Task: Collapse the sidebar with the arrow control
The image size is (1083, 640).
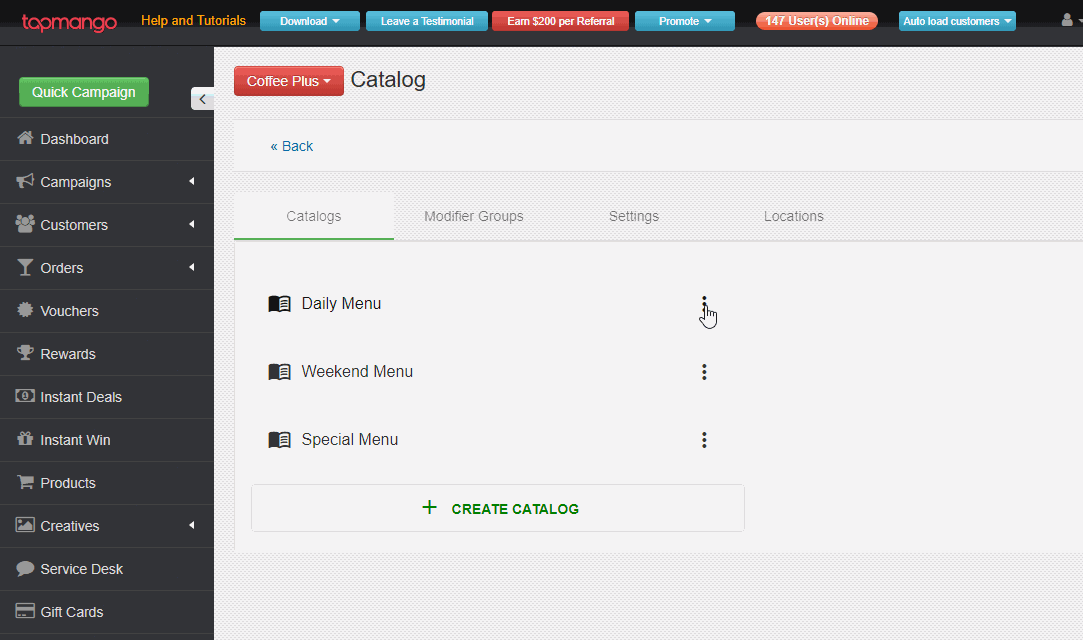Action: [202, 99]
